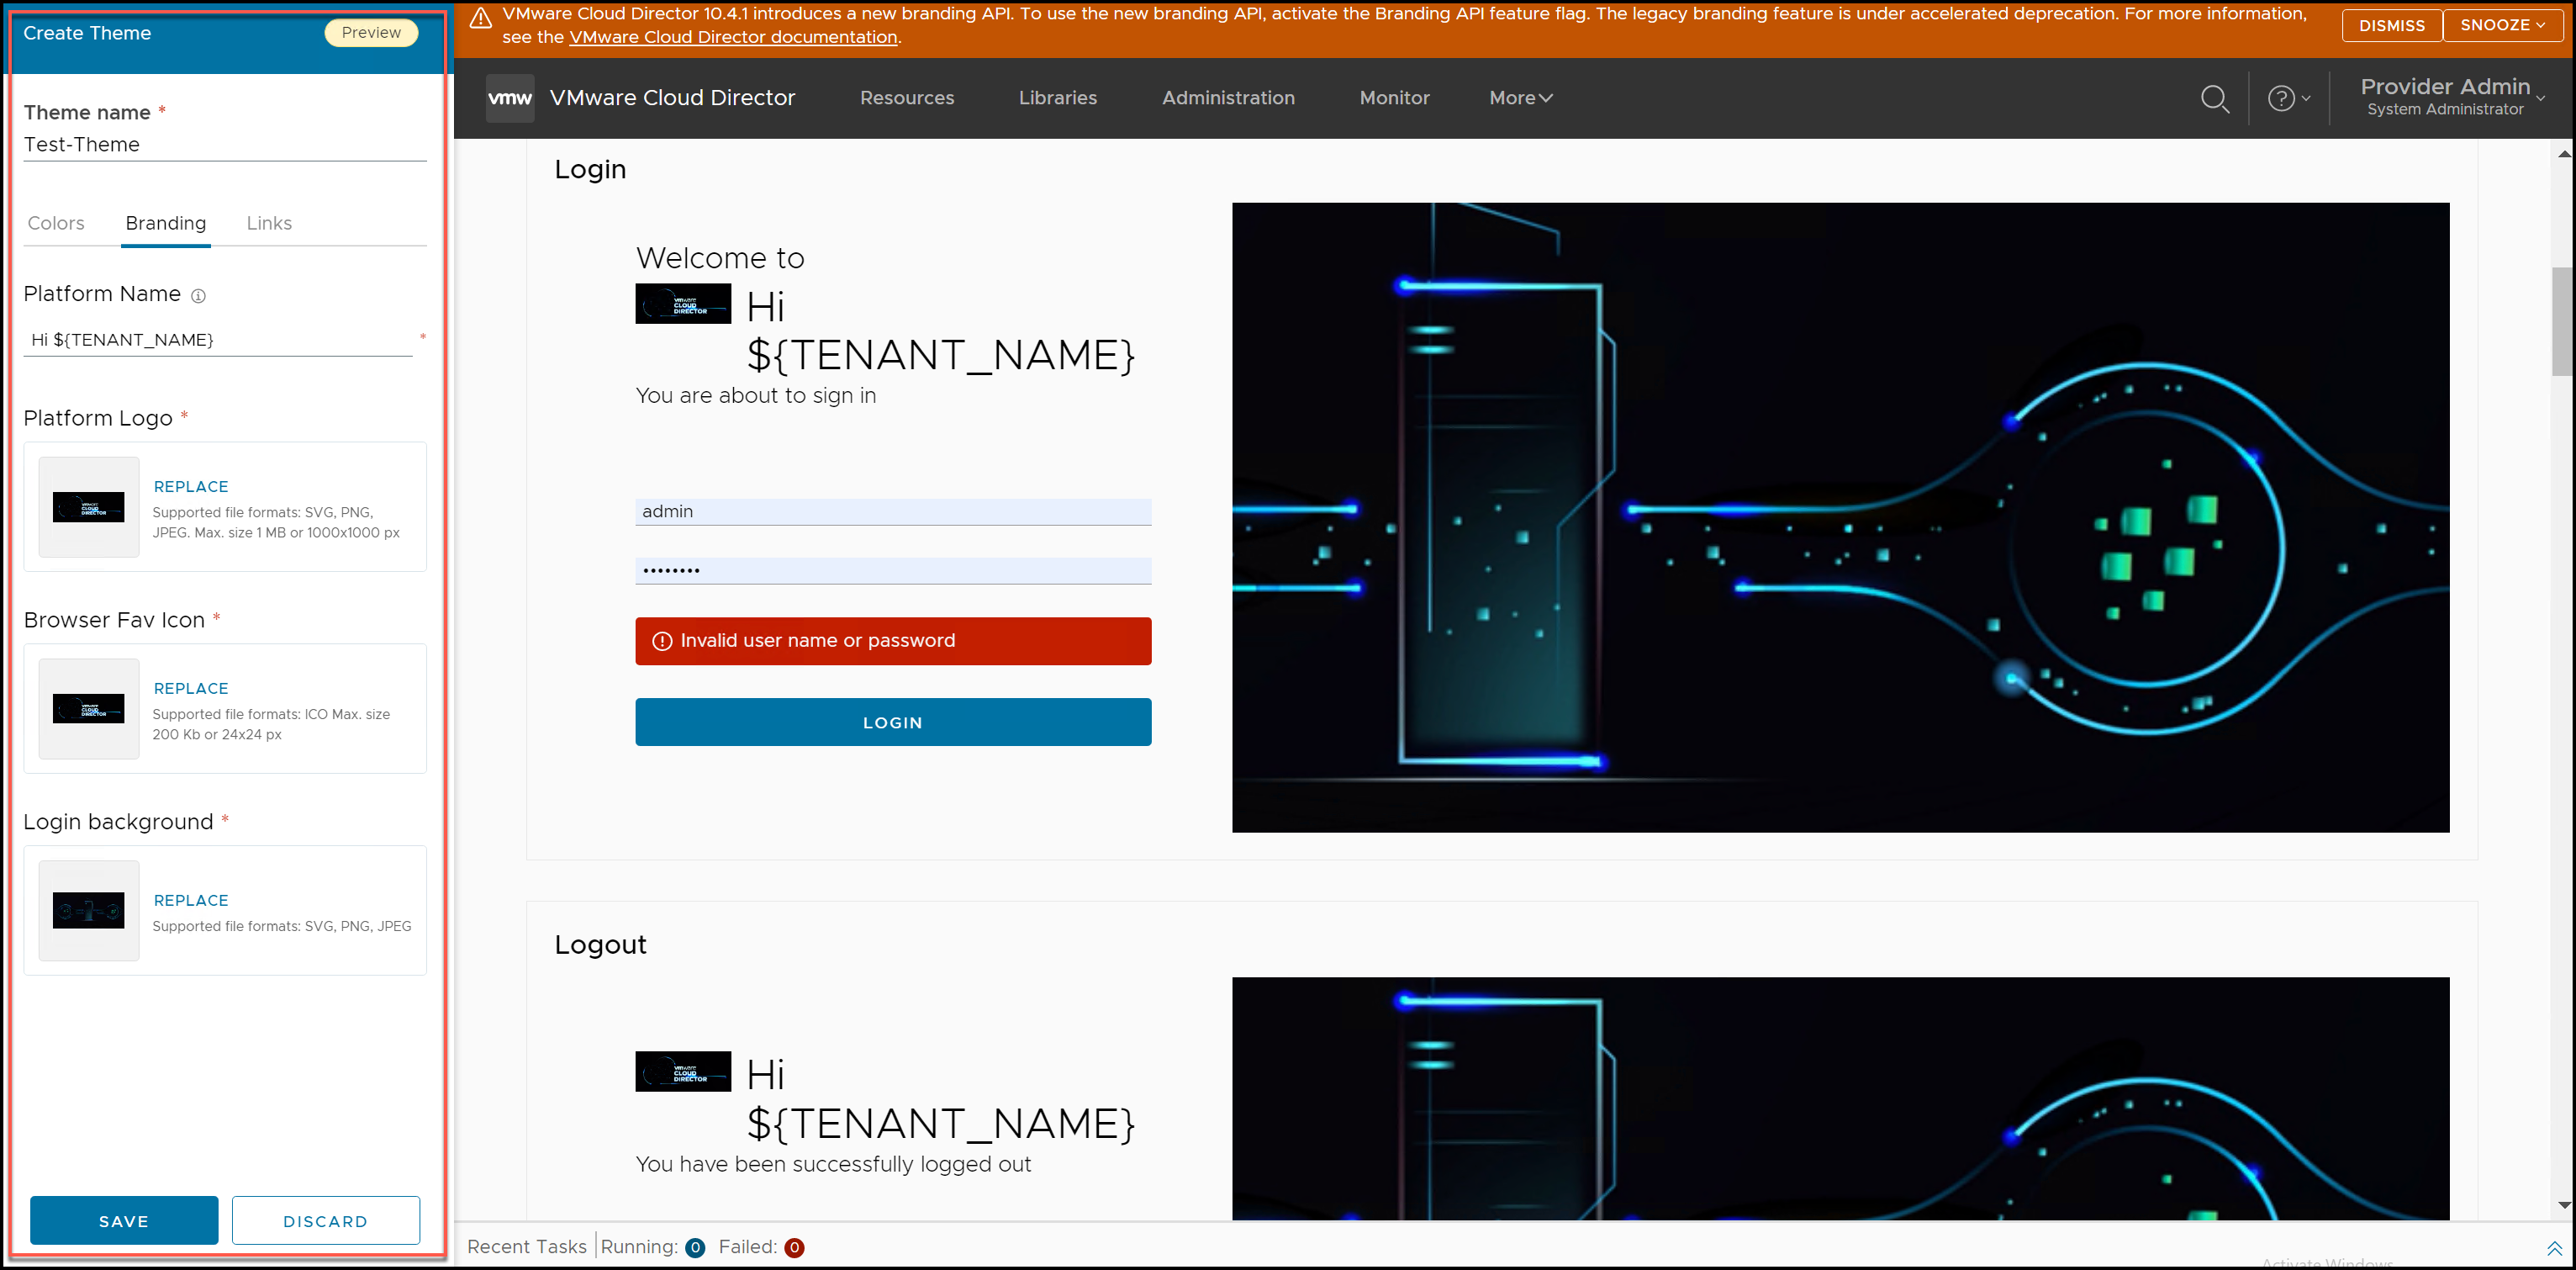Expand Provider Admin user menu
Image resolution: width=2576 pixels, height=1270 pixels.
click(2451, 97)
